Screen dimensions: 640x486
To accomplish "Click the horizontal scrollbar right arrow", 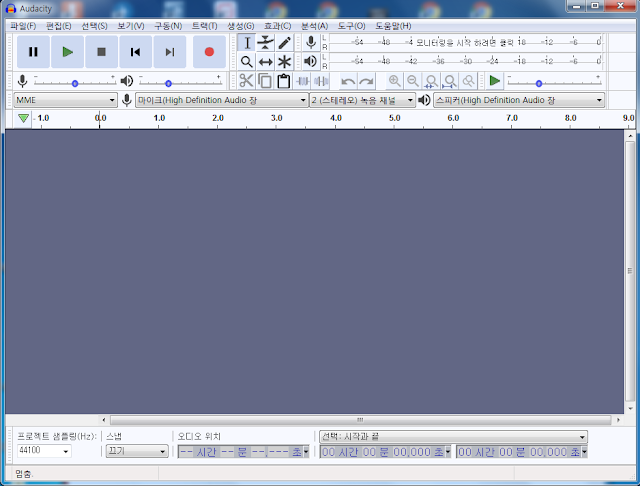I will click(x=618, y=420).
